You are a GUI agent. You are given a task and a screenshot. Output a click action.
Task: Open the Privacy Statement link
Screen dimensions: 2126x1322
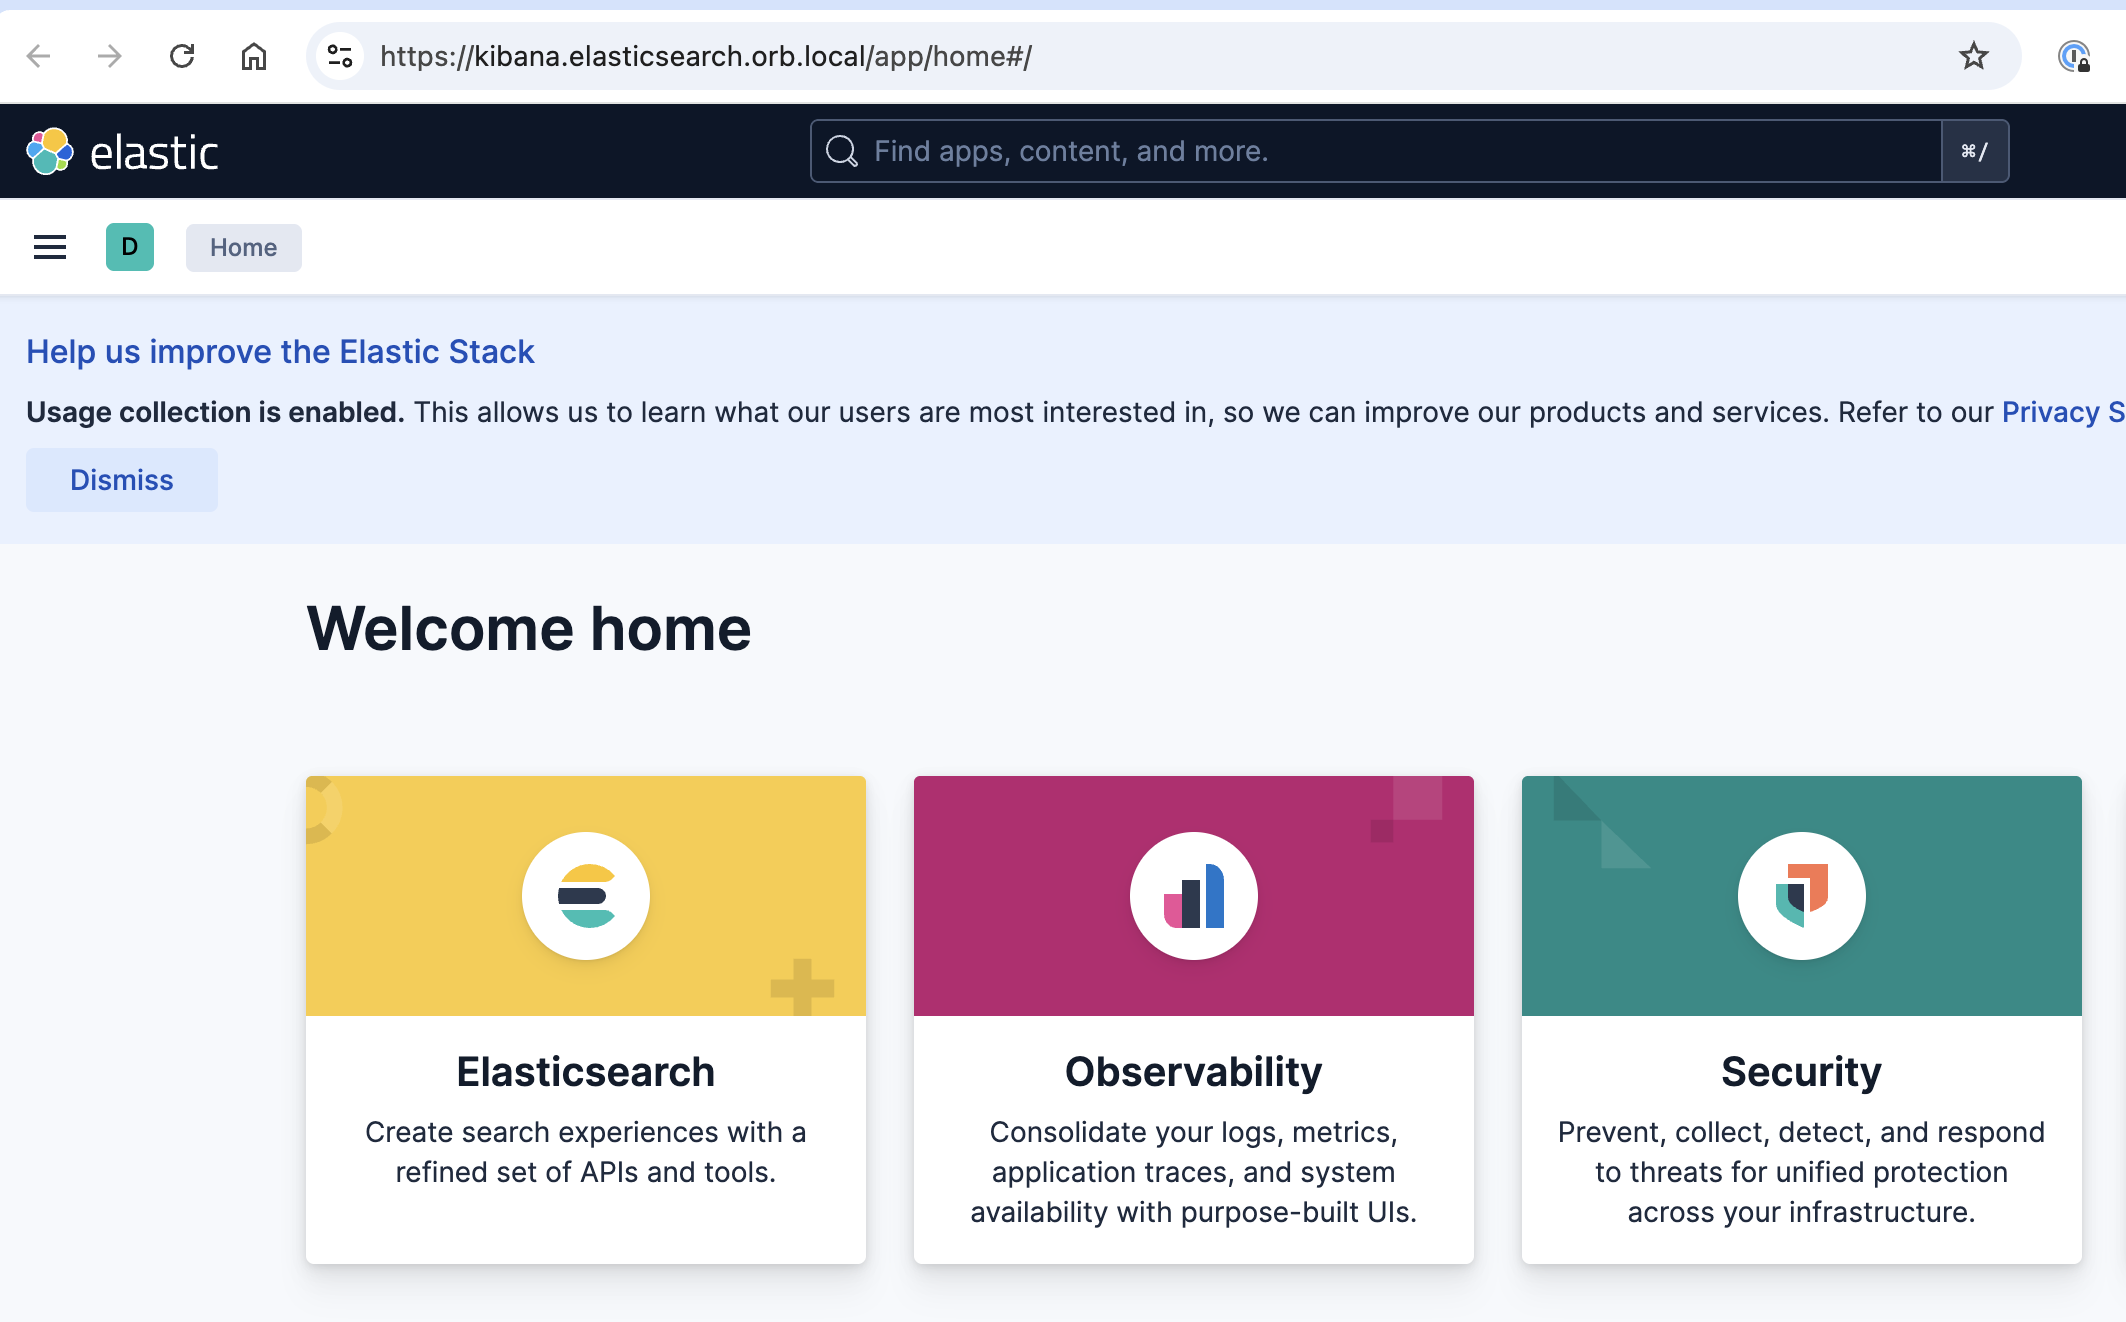click(2060, 412)
